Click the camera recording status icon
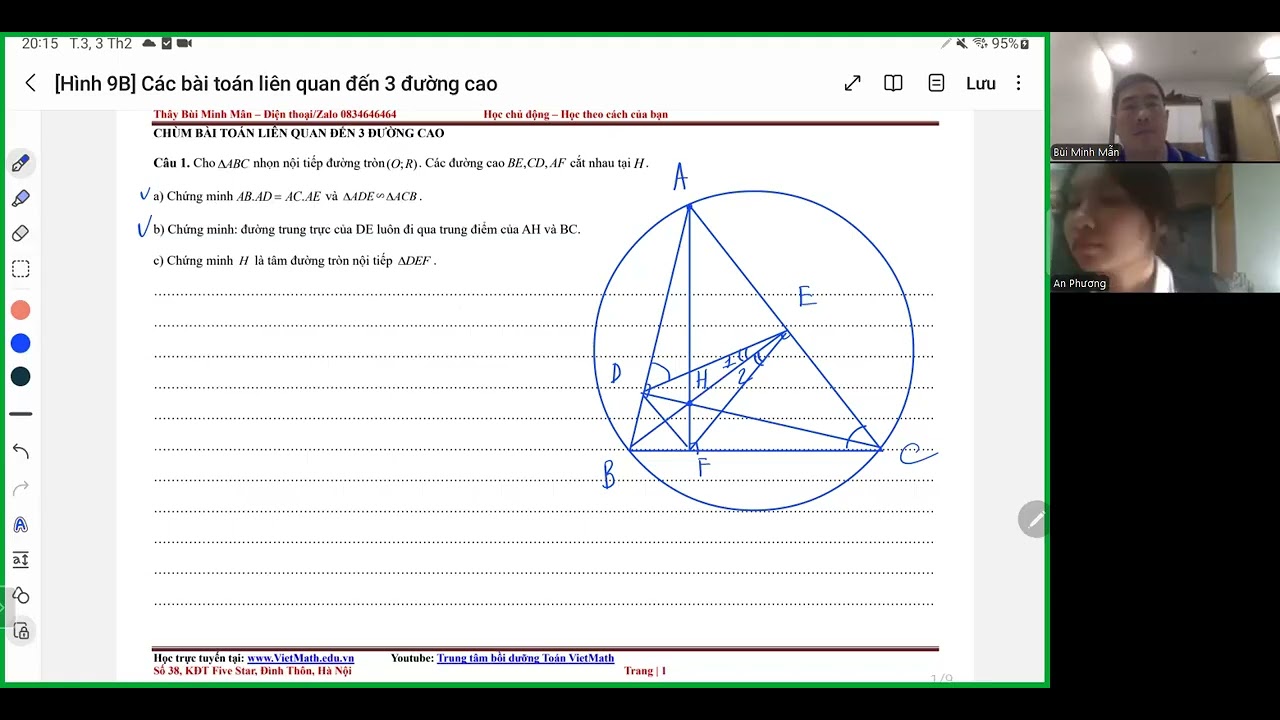This screenshot has height=720, width=1280. coord(184,44)
